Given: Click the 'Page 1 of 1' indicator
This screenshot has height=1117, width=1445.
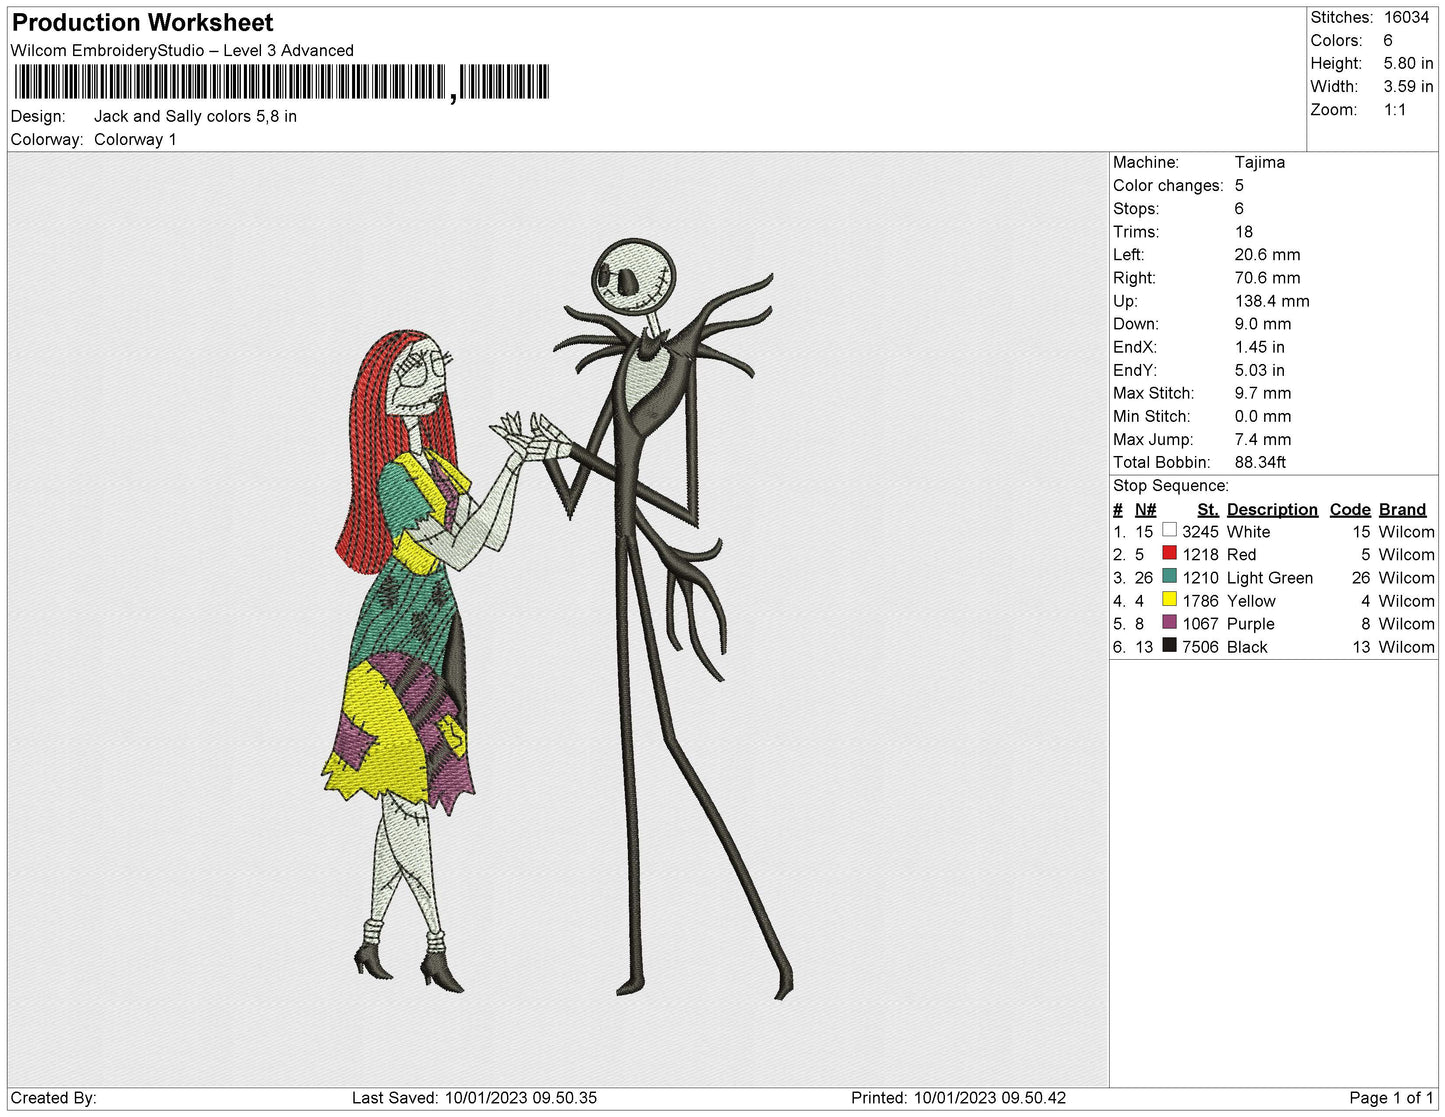Looking at the screenshot, I should (1391, 1097).
